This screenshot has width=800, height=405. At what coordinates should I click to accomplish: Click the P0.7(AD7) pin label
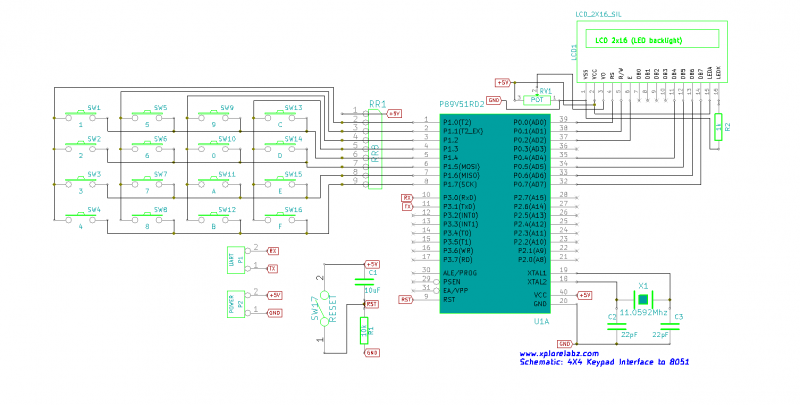point(530,184)
